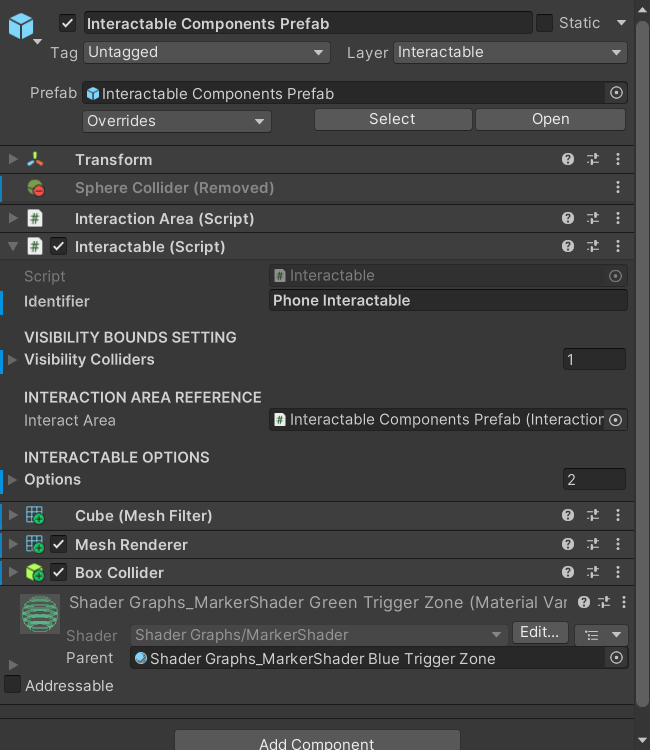Collapse the Interactable script component

point(13,247)
